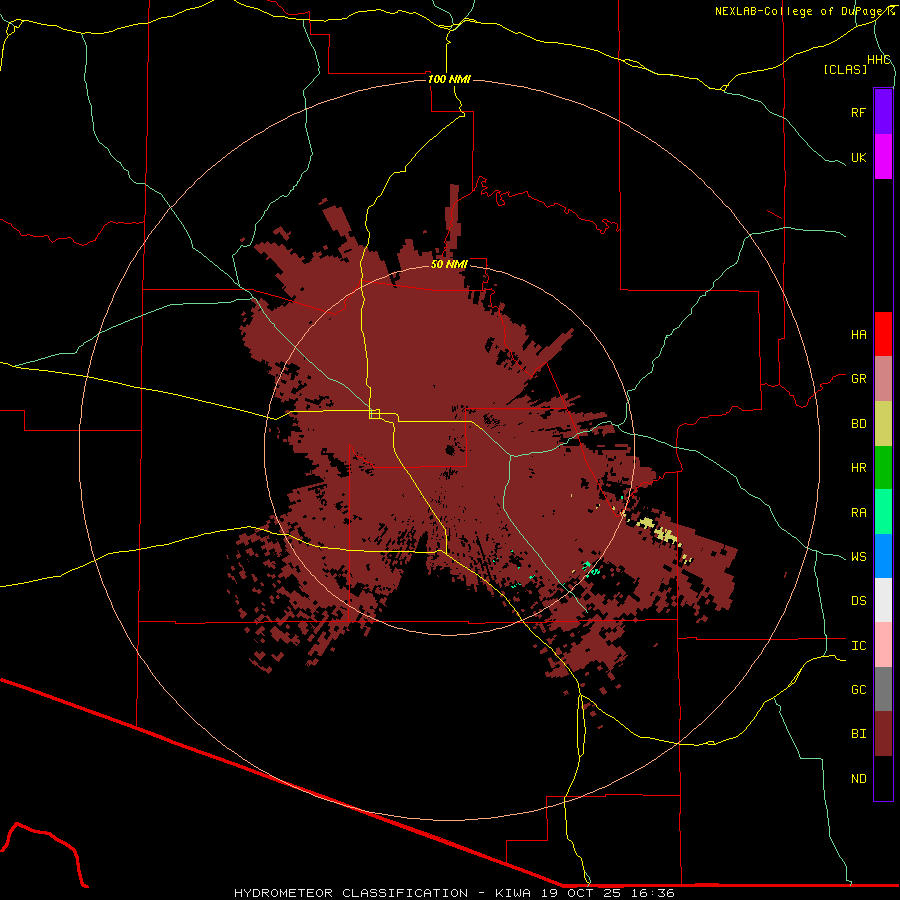Click the 16:36 timestamp
Viewport: 900px width, 900px height.
[655, 893]
